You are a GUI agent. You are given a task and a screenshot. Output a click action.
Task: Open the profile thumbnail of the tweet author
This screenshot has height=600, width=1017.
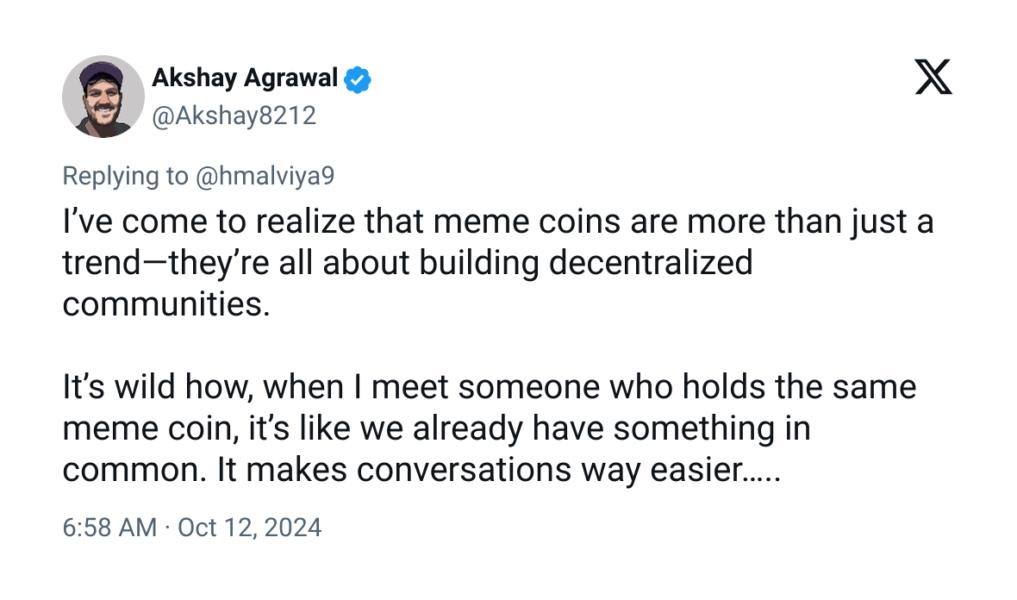[x=103, y=97]
